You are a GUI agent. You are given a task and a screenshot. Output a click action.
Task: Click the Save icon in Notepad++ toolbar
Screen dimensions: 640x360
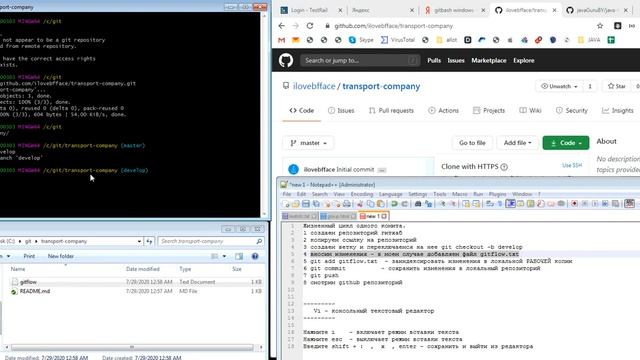(x=306, y=204)
